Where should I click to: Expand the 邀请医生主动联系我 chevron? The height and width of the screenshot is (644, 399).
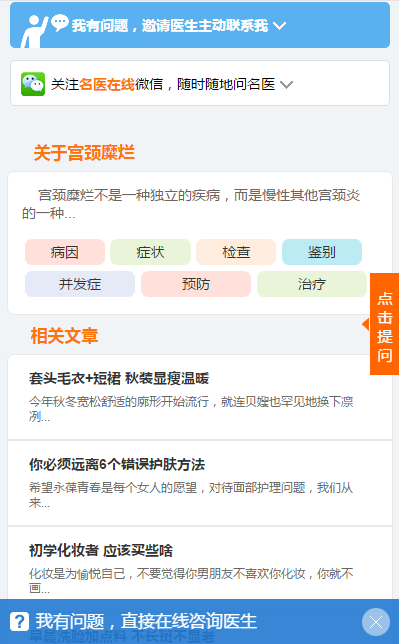pos(279,26)
